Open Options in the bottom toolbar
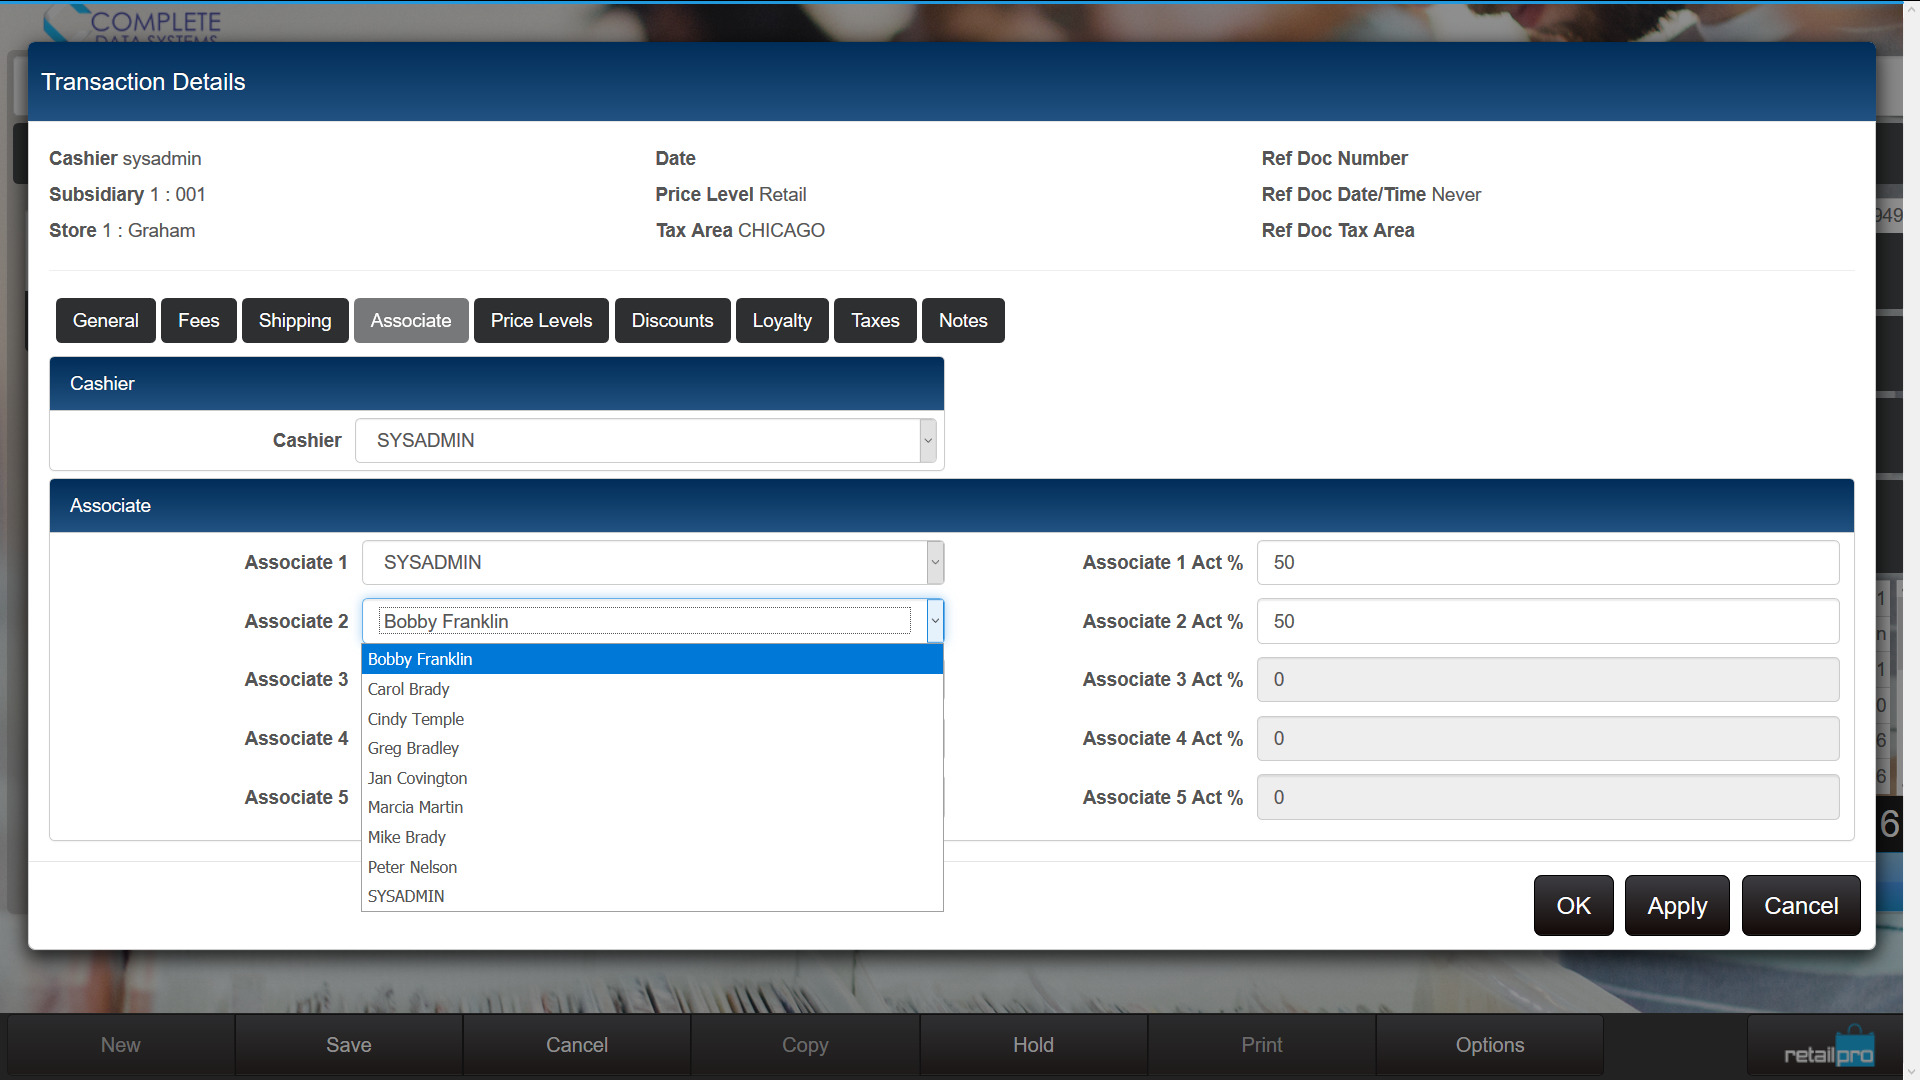Screen dimensions: 1920x1080 1489,1045
